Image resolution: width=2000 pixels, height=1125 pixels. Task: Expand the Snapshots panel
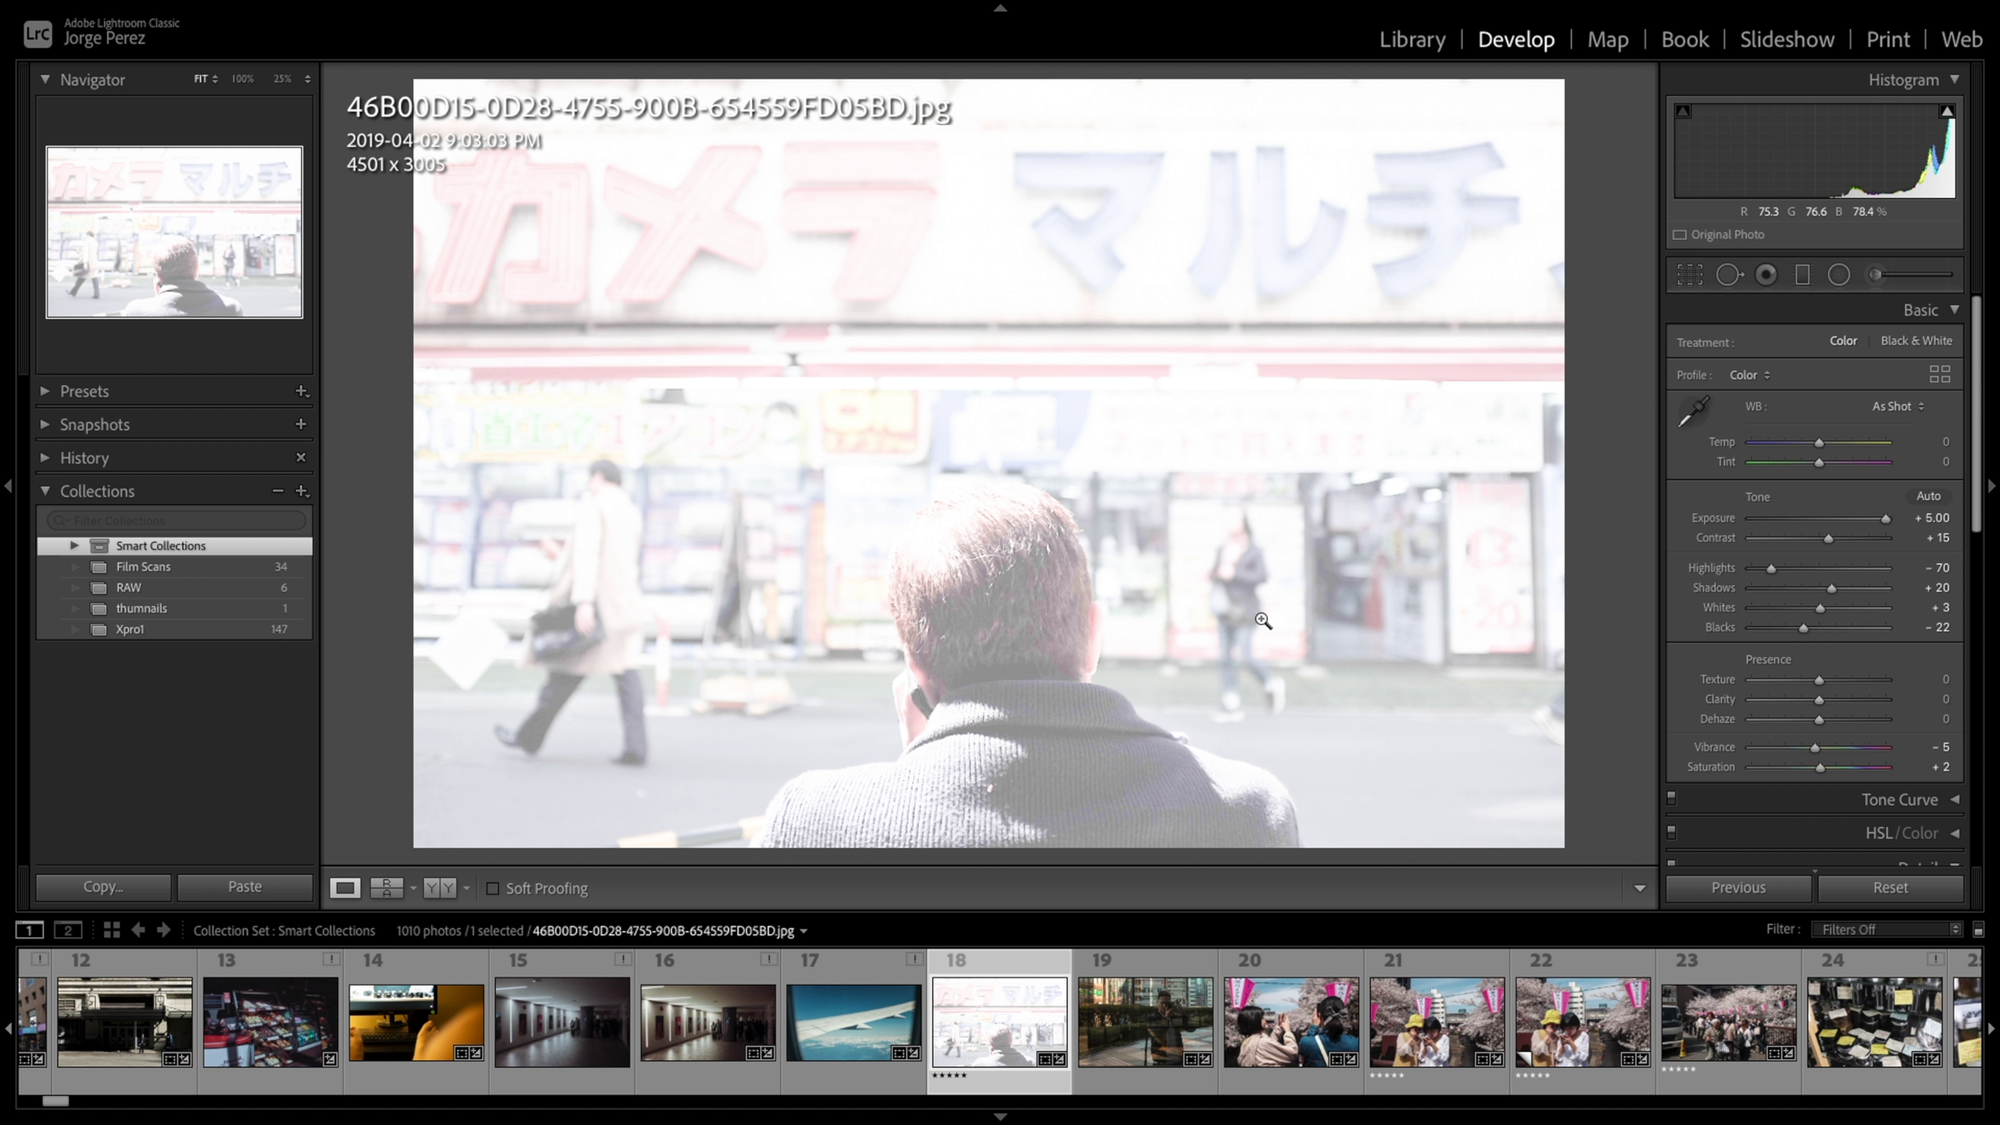coord(45,424)
